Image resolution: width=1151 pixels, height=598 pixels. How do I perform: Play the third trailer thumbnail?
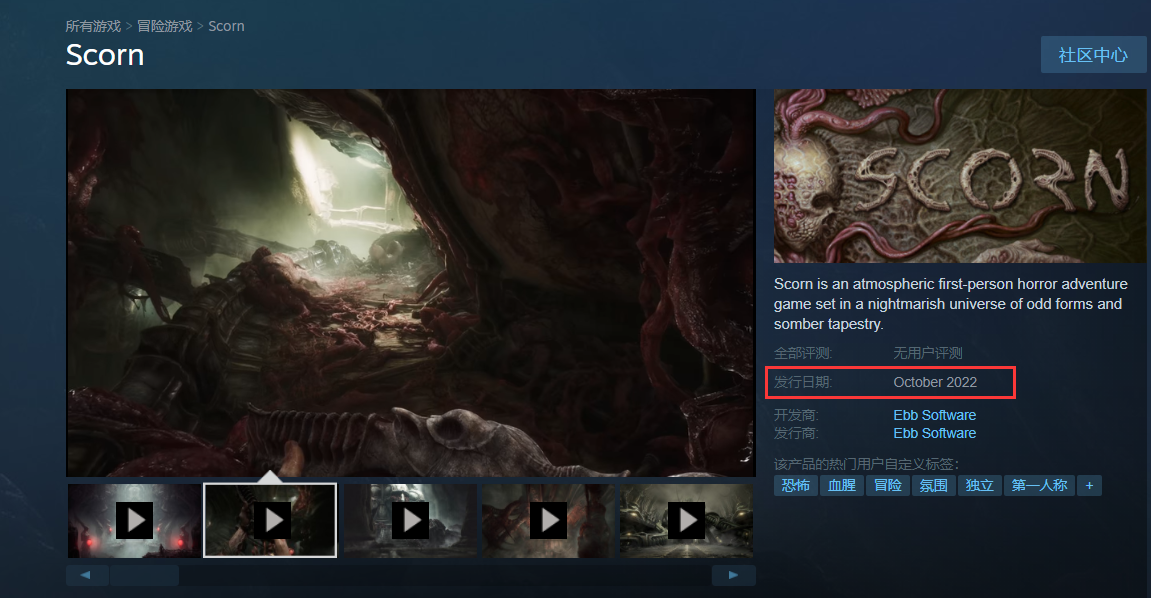(410, 520)
